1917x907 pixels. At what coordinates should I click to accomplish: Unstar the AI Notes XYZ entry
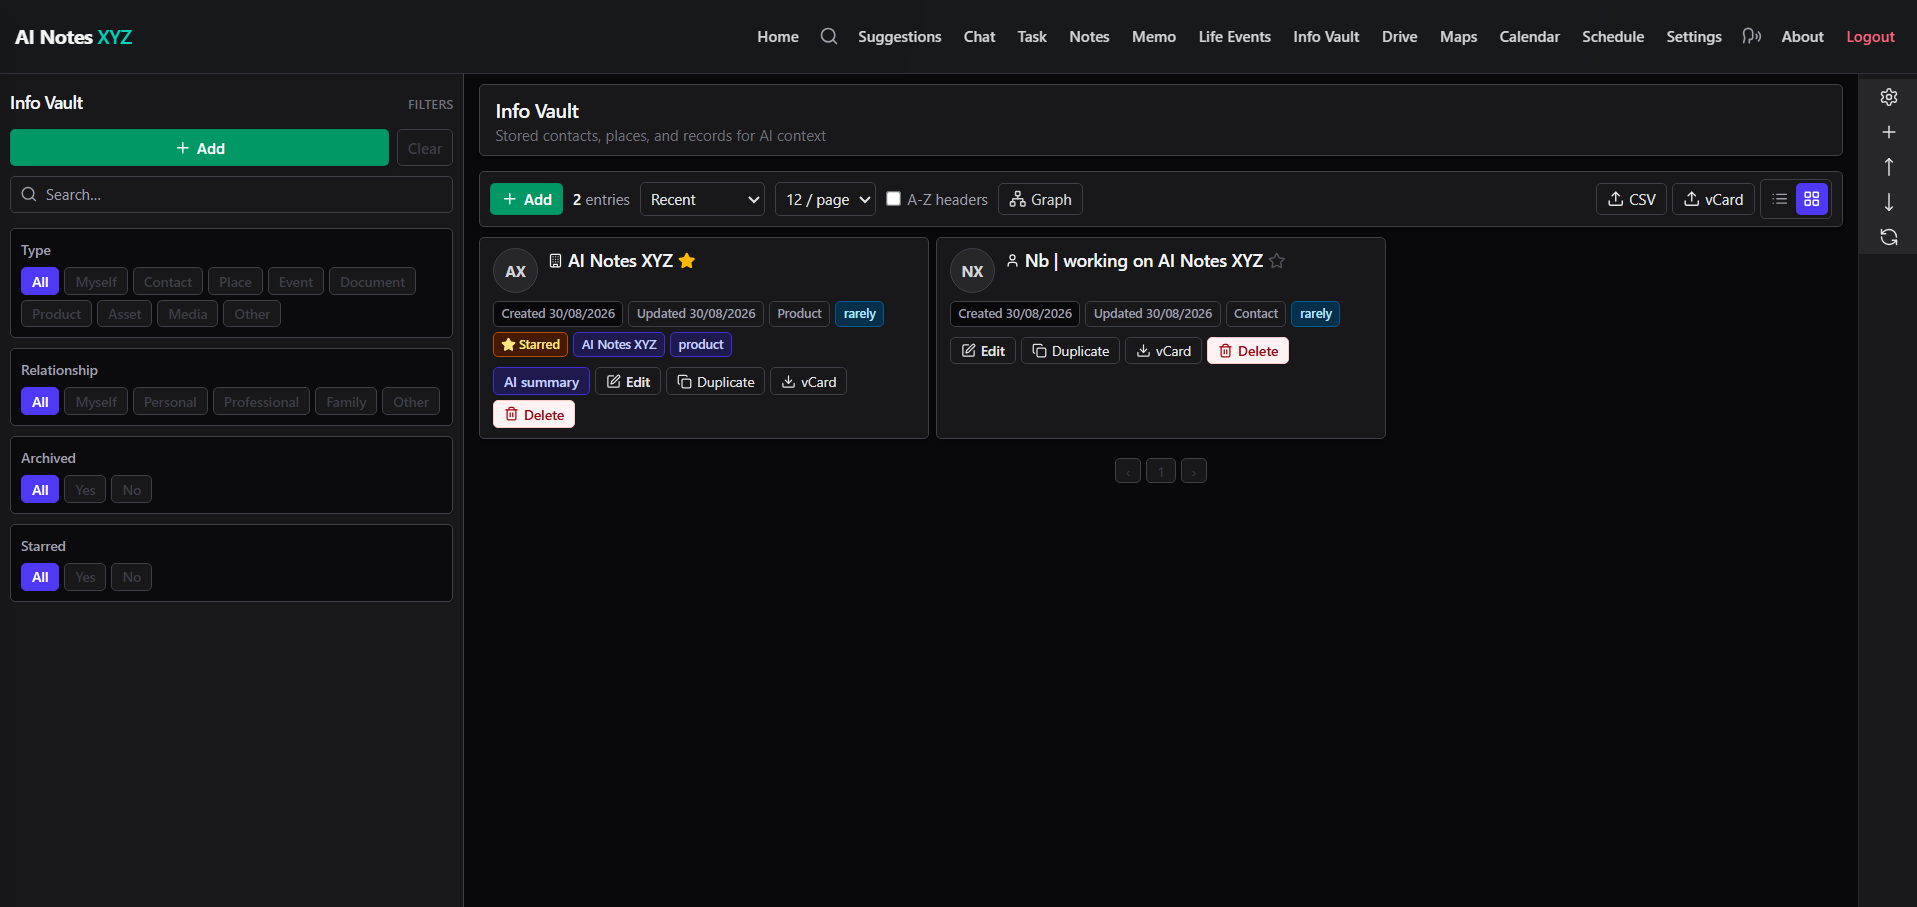(x=687, y=261)
